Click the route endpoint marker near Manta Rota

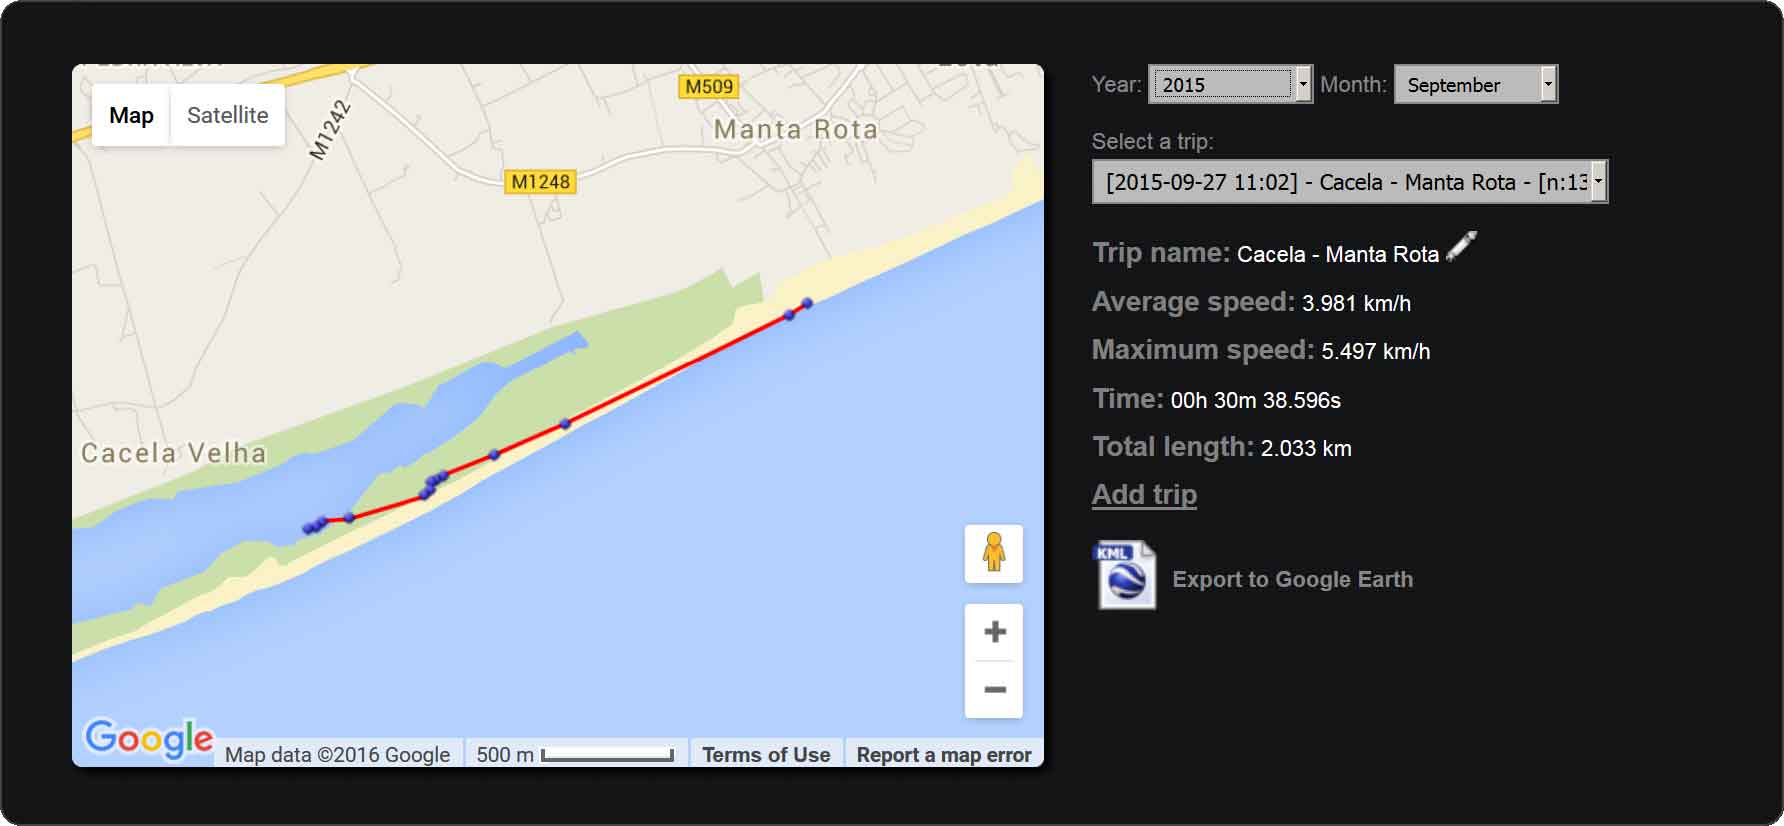(x=807, y=303)
